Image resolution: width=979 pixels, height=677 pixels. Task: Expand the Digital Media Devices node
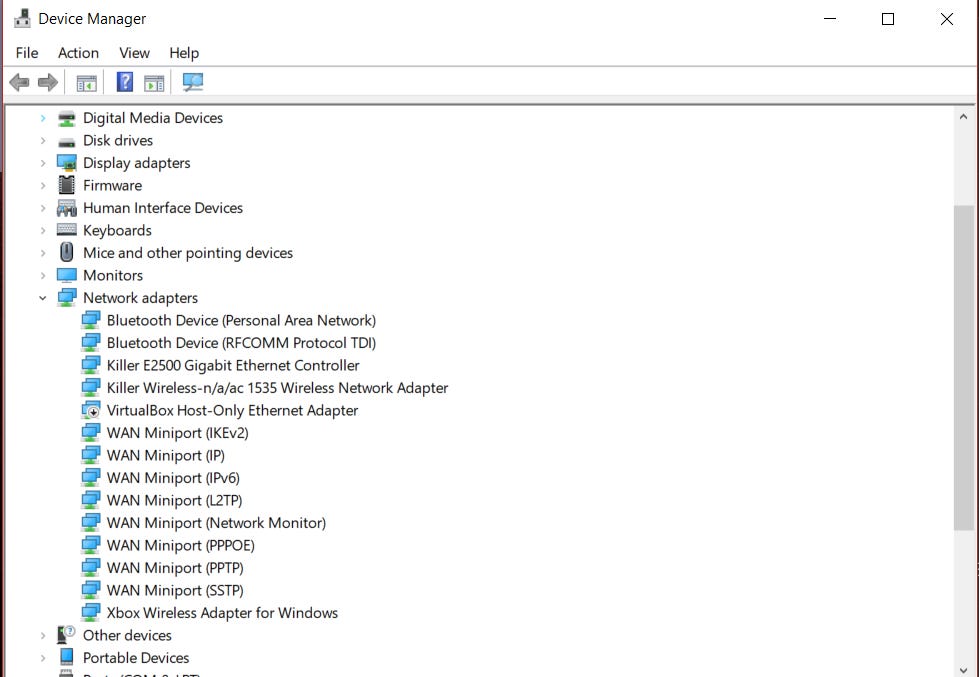point(42,118)
